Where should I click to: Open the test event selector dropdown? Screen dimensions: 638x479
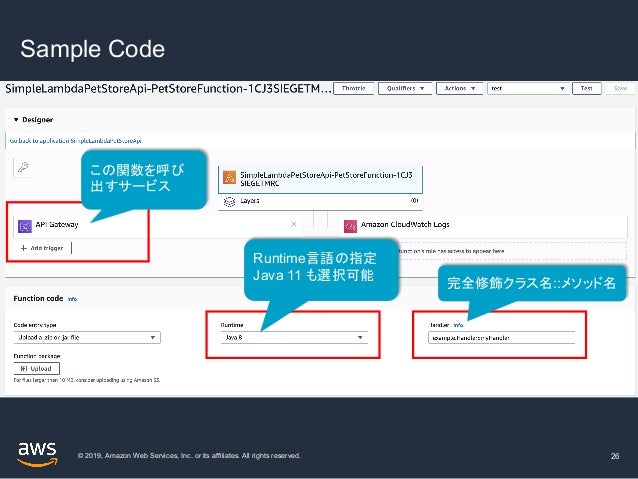coord(528,88)
